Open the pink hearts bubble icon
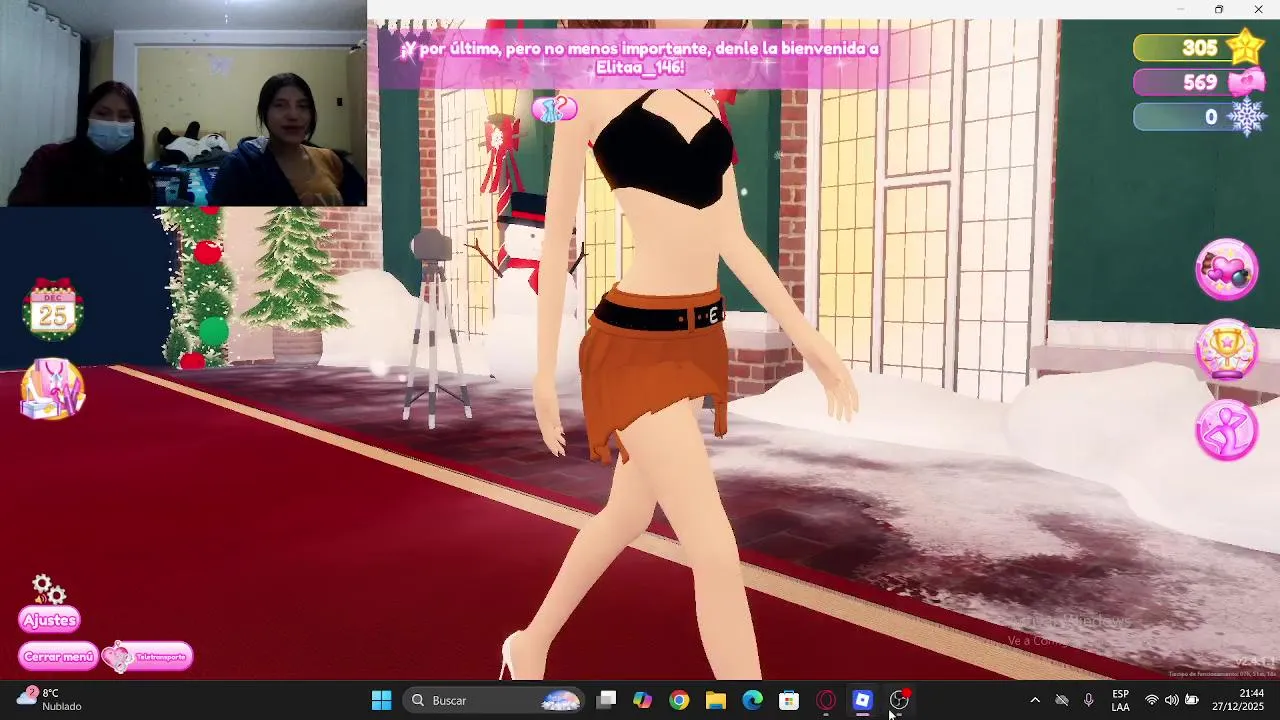The height and width of the screenshot is (720, 1280). click(1226, 270)
